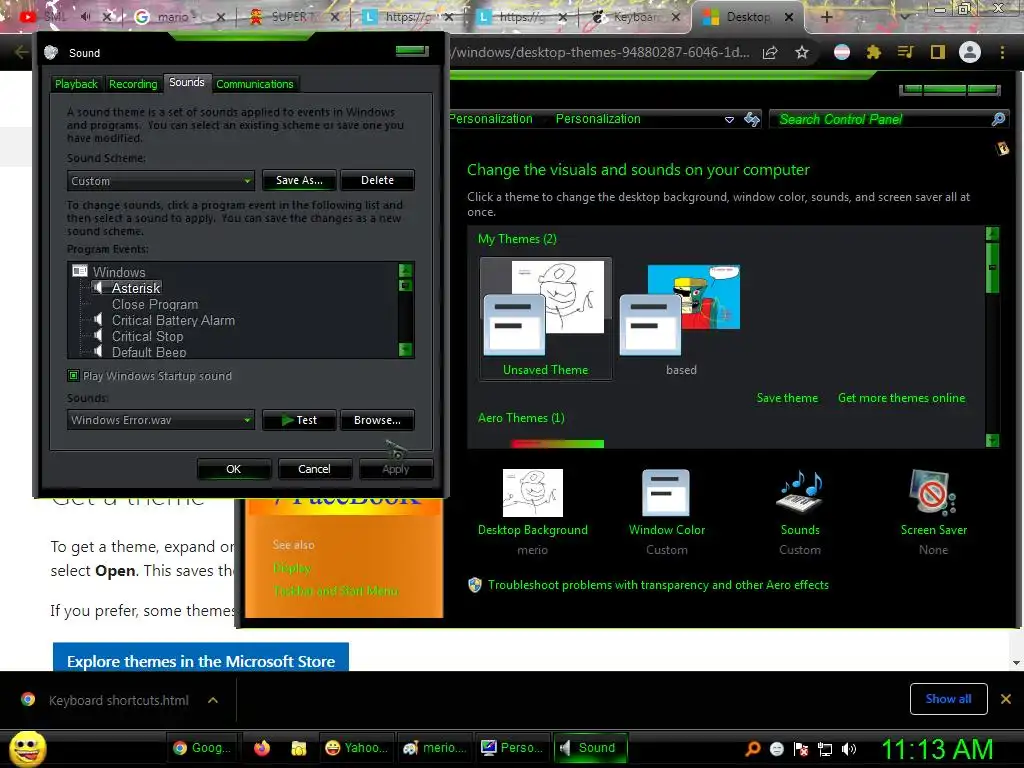Click Show all downloads button

(948, 699)
